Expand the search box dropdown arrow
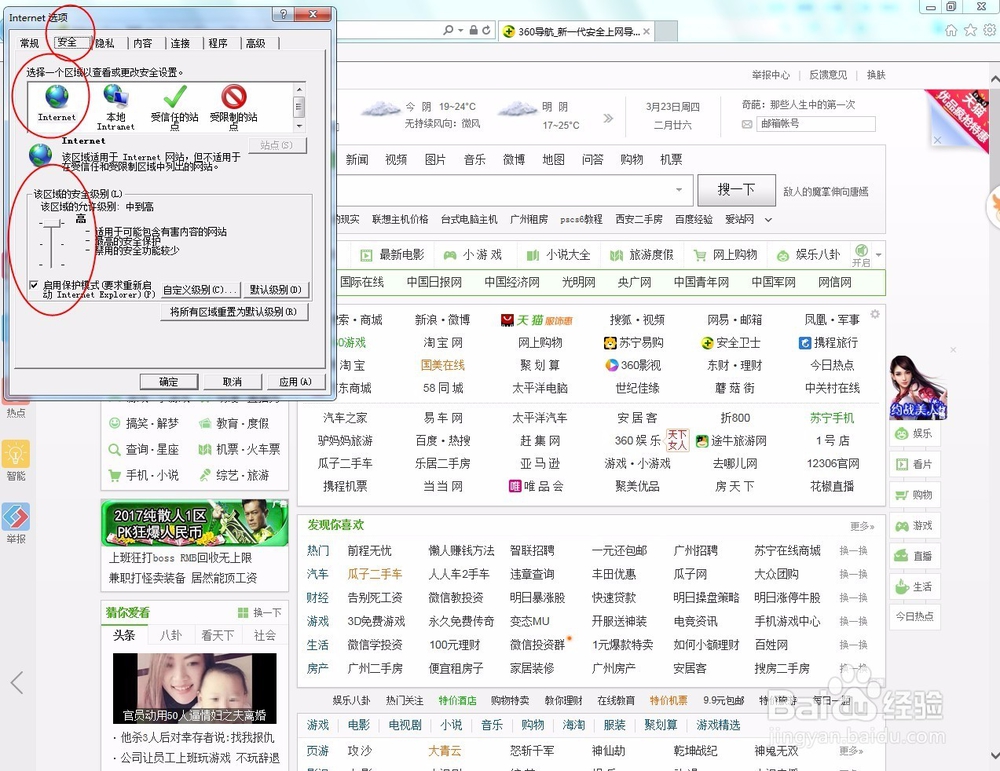Screen dimensions: 1000x771 pos(679,189)
